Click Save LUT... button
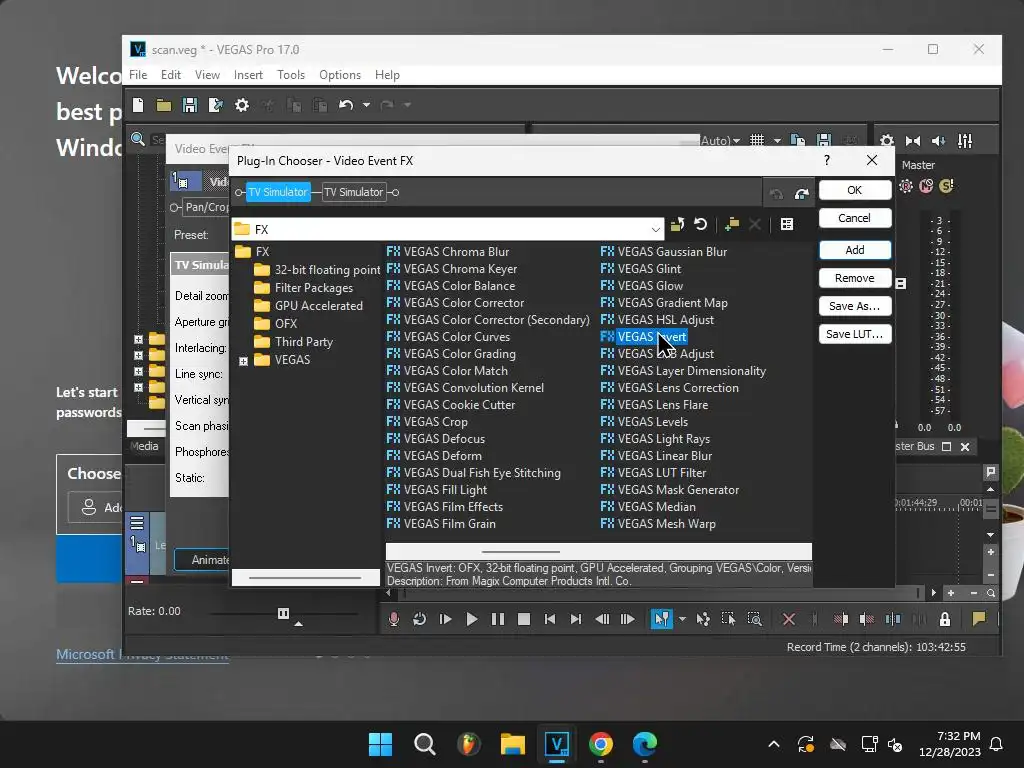This screenshot has height=768, width=1024. click(x=854, y=334)
